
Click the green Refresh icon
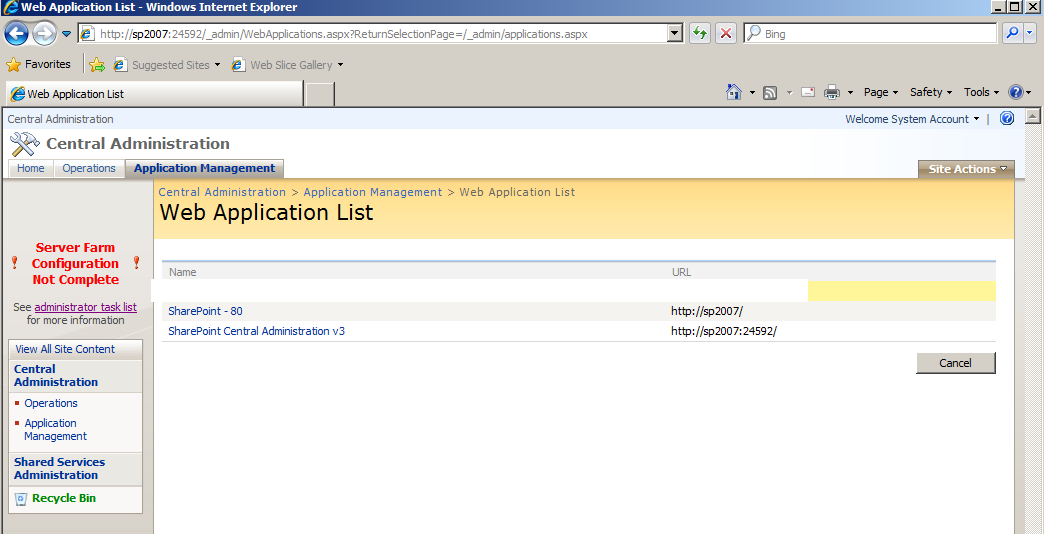point(699,33)
